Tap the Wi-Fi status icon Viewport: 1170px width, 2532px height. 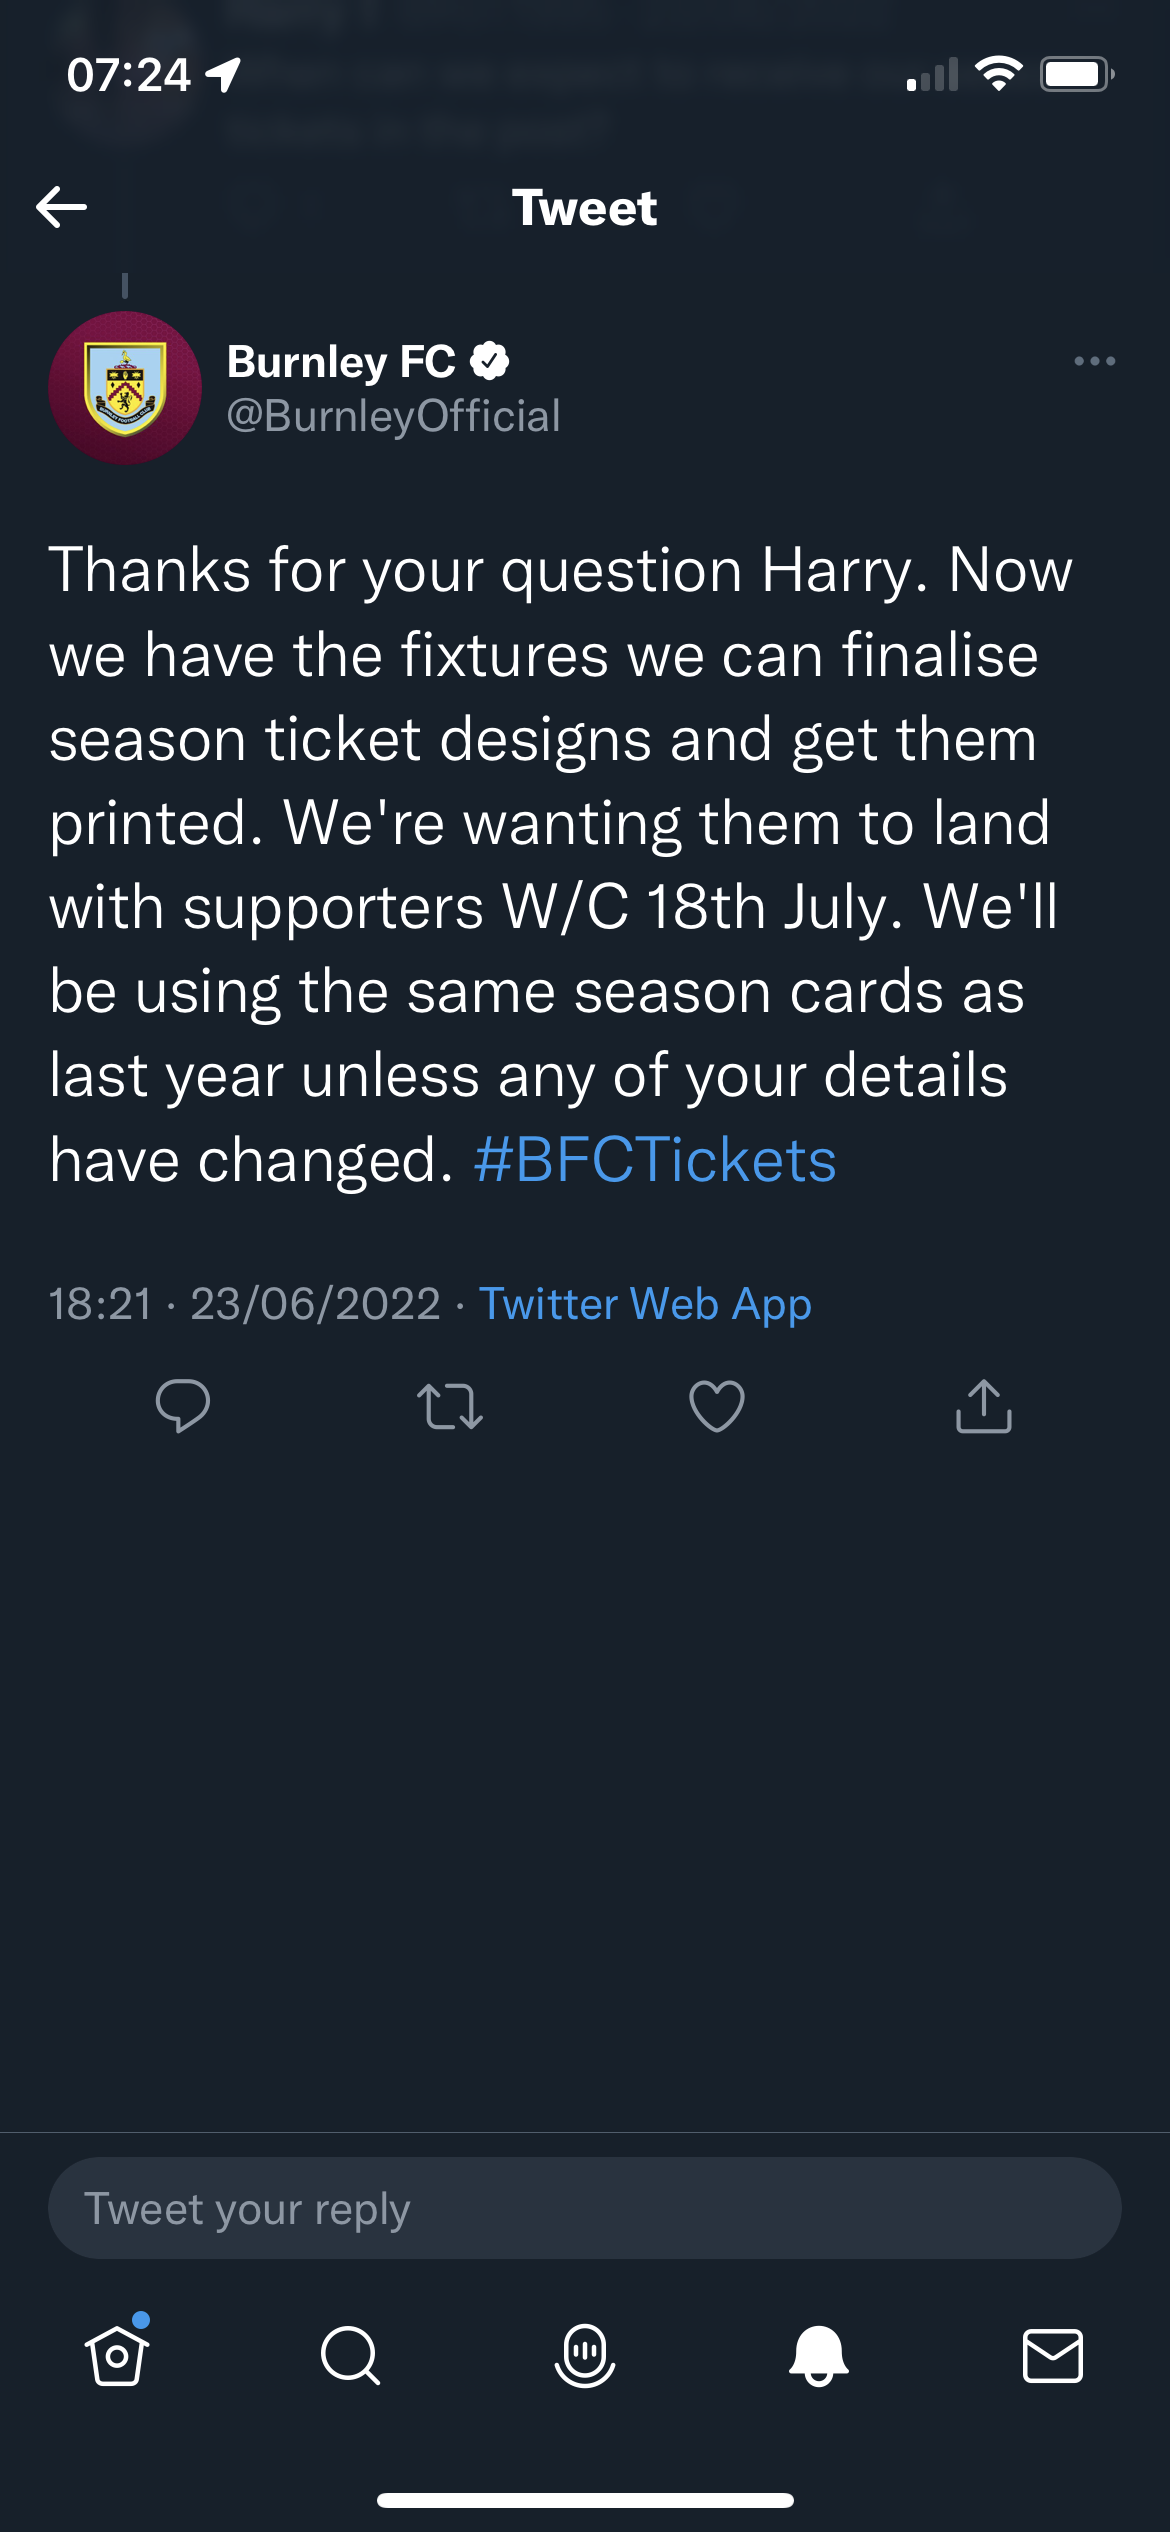pyautogui.click(x=998, y=74)
